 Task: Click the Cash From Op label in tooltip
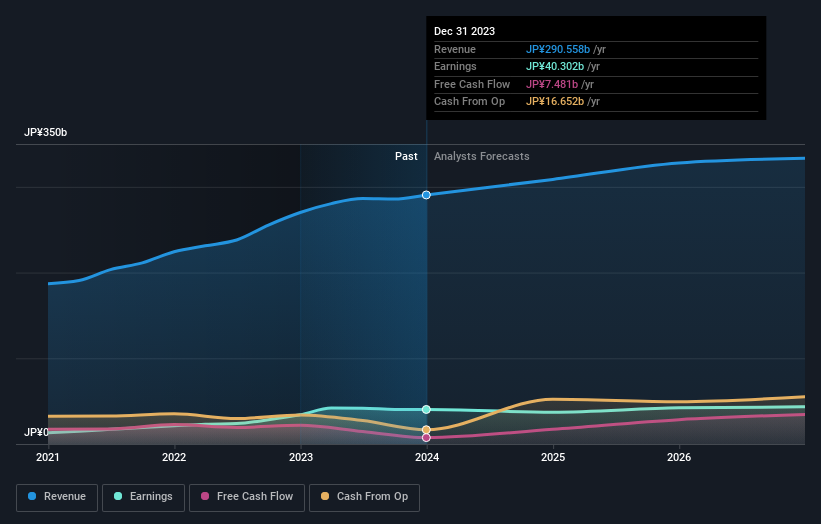click(x=470, y=102)
